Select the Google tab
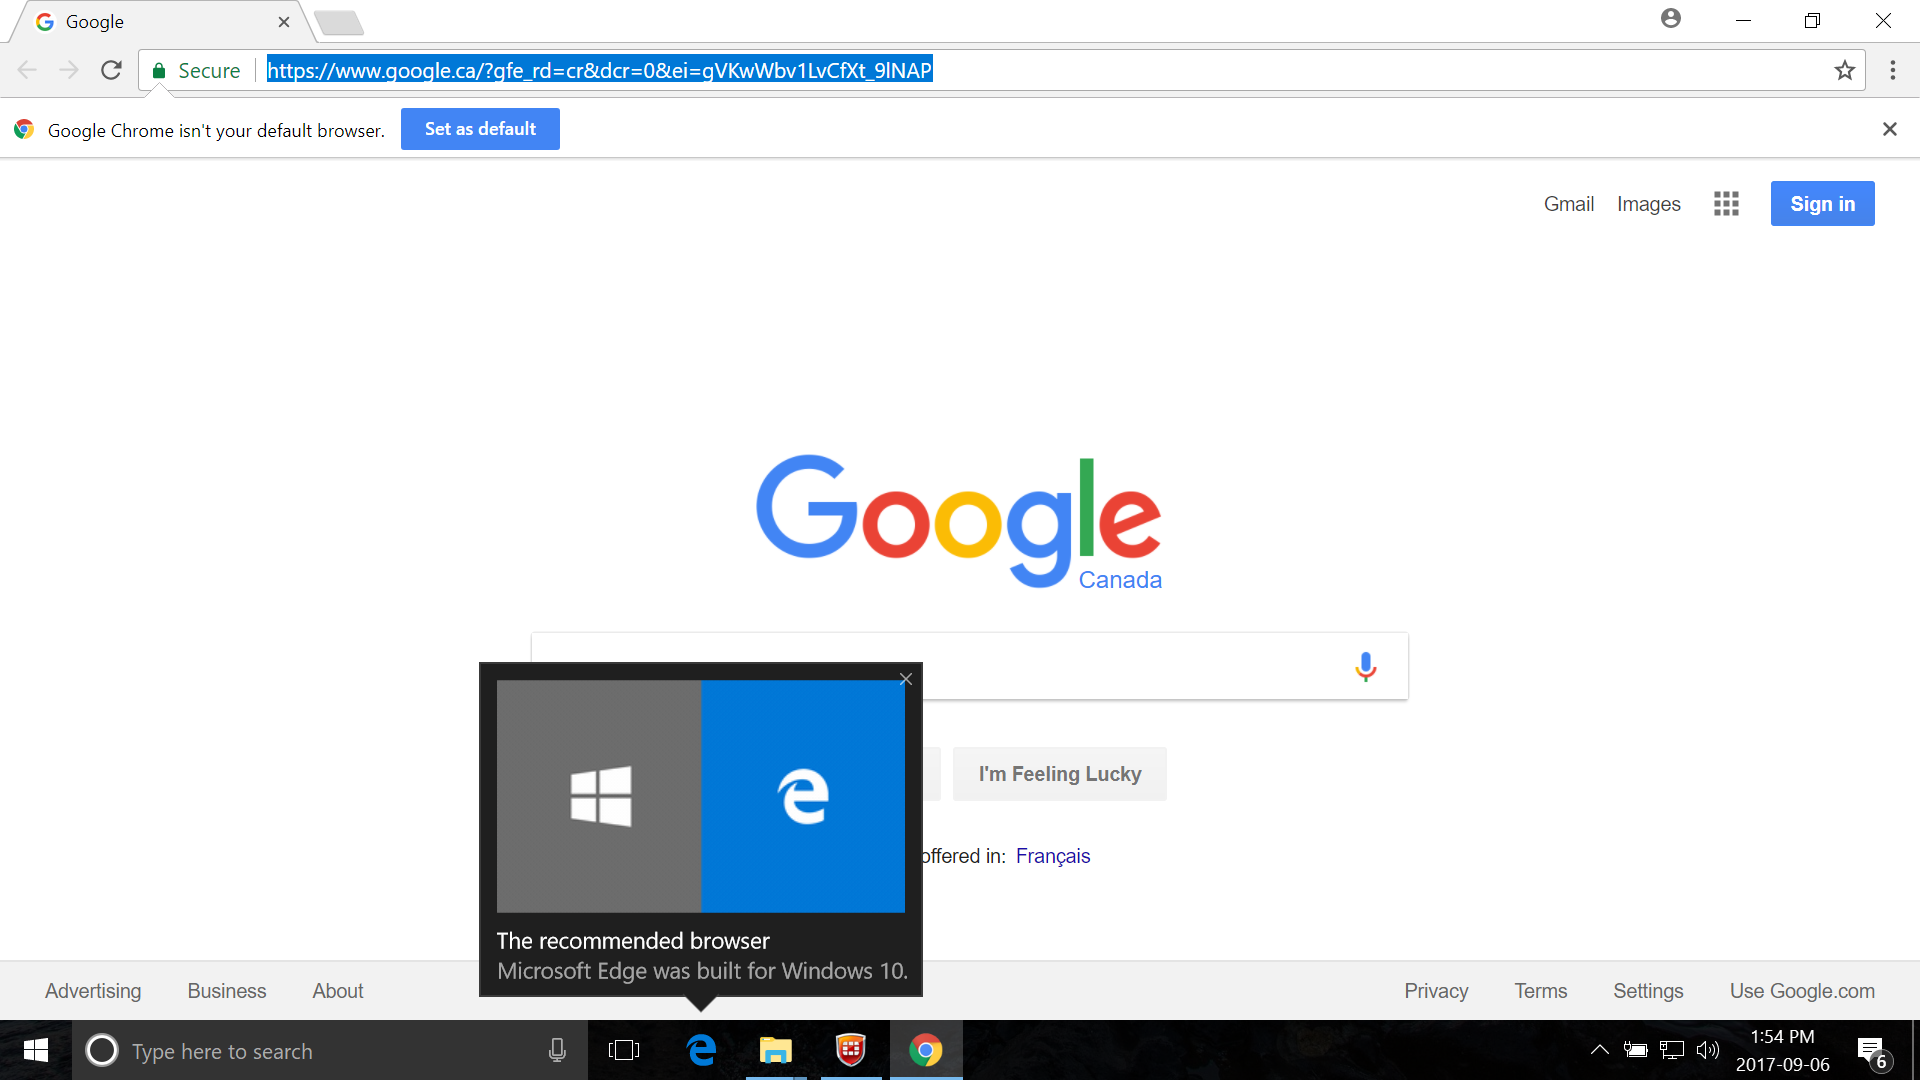1920x1080 pixels. pos(160,22)
